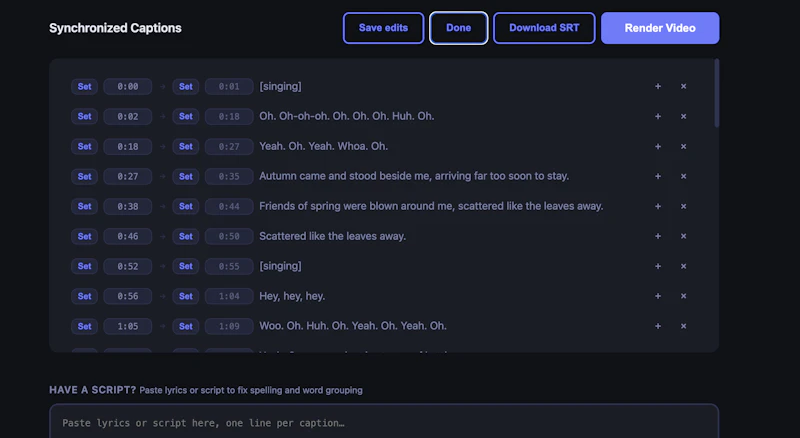Edit the 0:18 start time of 'Yeah. Oh.' row

coord(128,147)
